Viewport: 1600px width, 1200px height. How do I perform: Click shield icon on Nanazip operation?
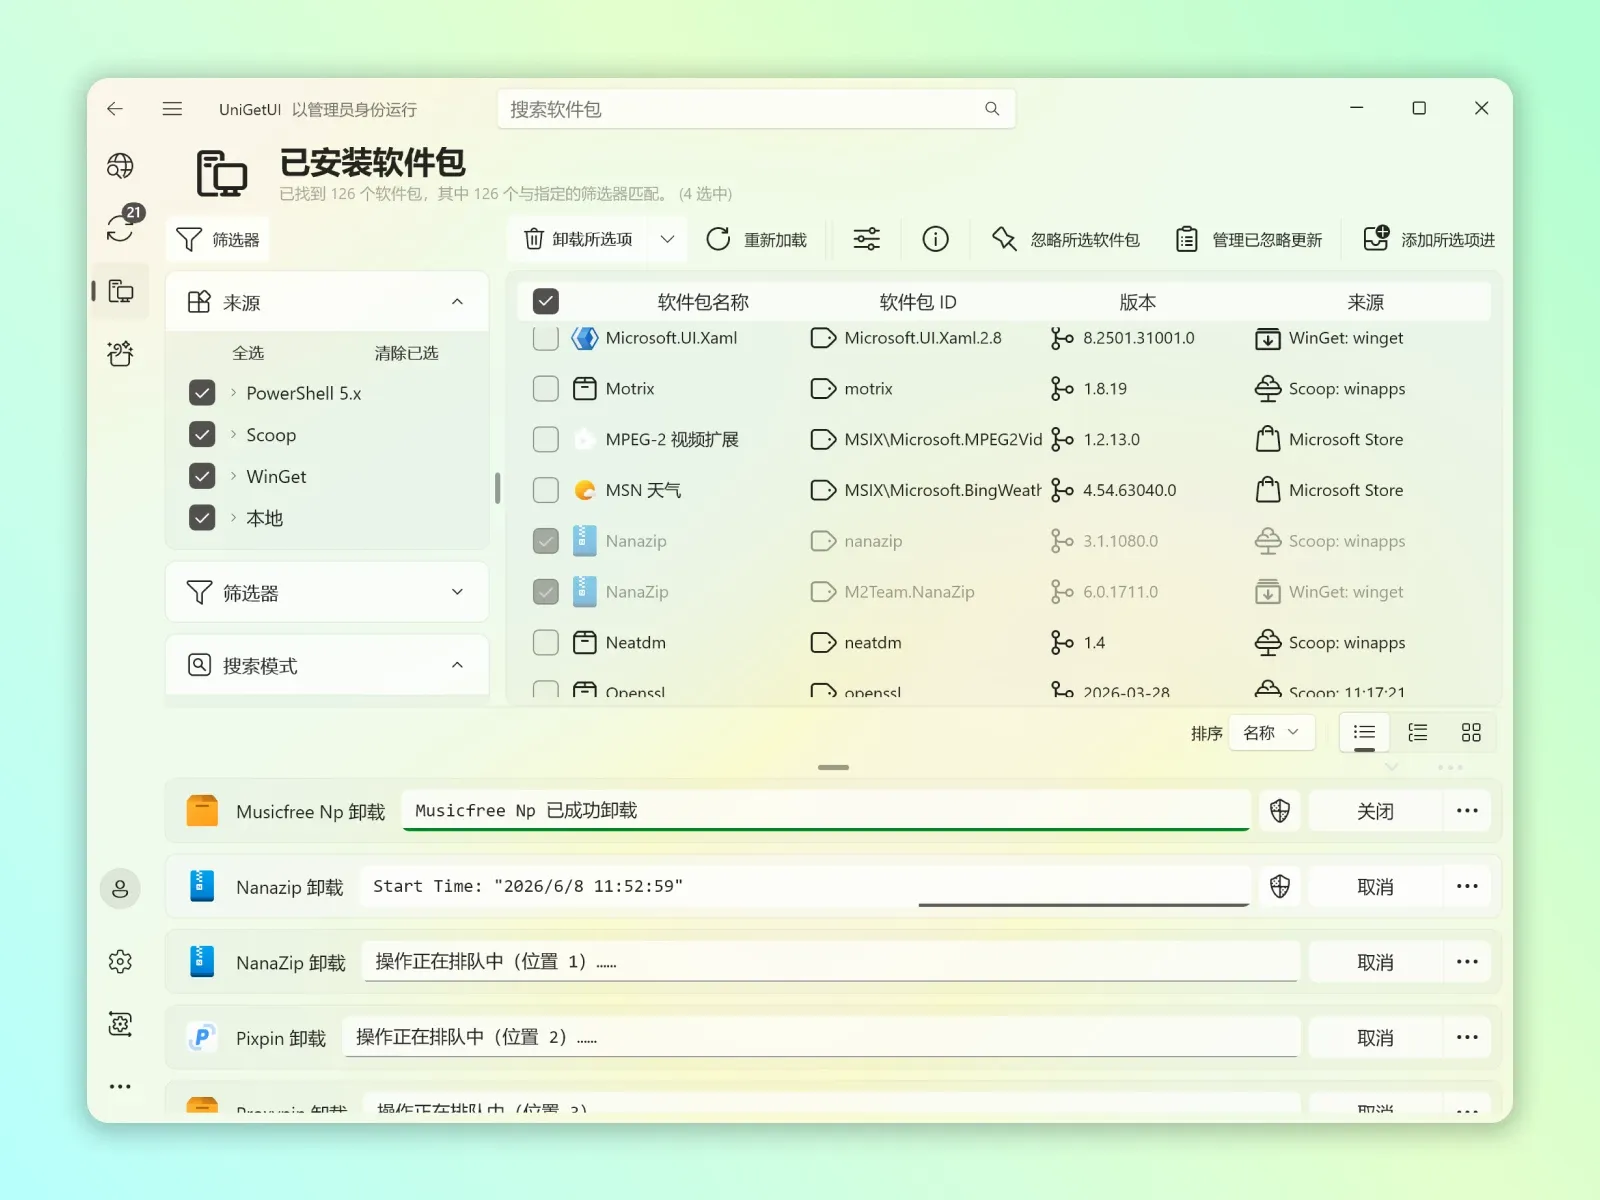pyautogui.click(x=1280, y=886)
